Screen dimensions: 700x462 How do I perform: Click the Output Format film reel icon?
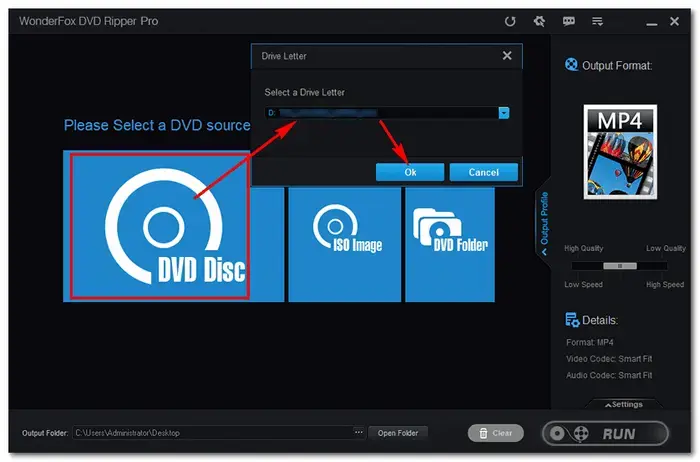571,65
